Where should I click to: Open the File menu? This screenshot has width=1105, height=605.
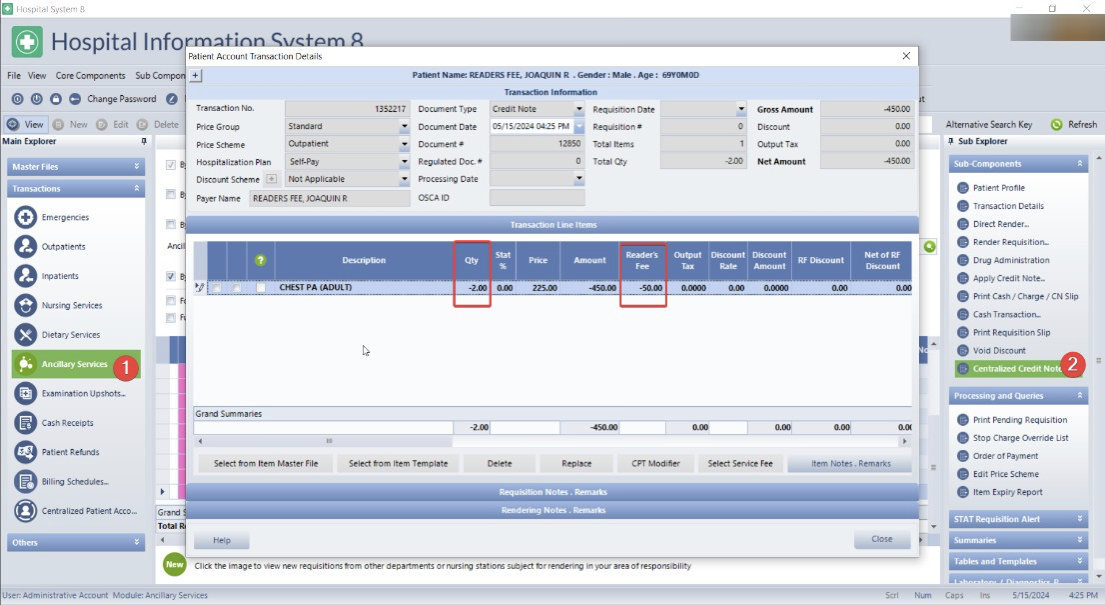[x=14, y=76]
